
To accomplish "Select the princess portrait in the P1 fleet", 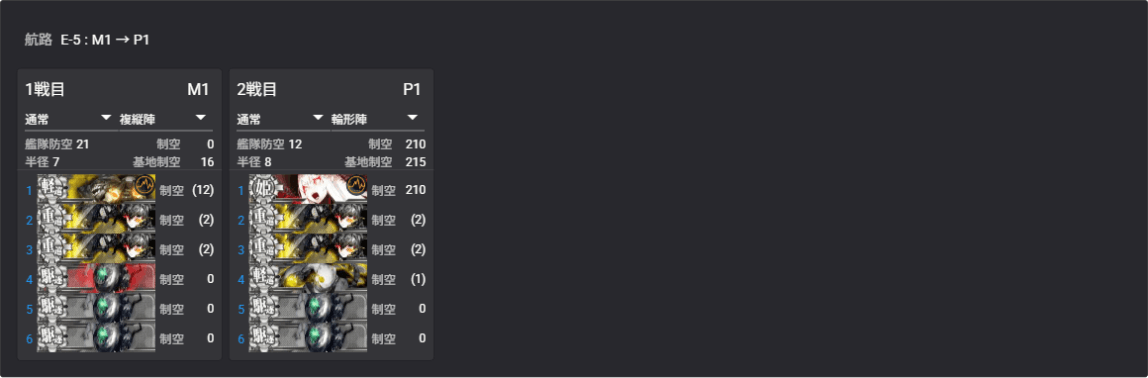I will [308, 190].
